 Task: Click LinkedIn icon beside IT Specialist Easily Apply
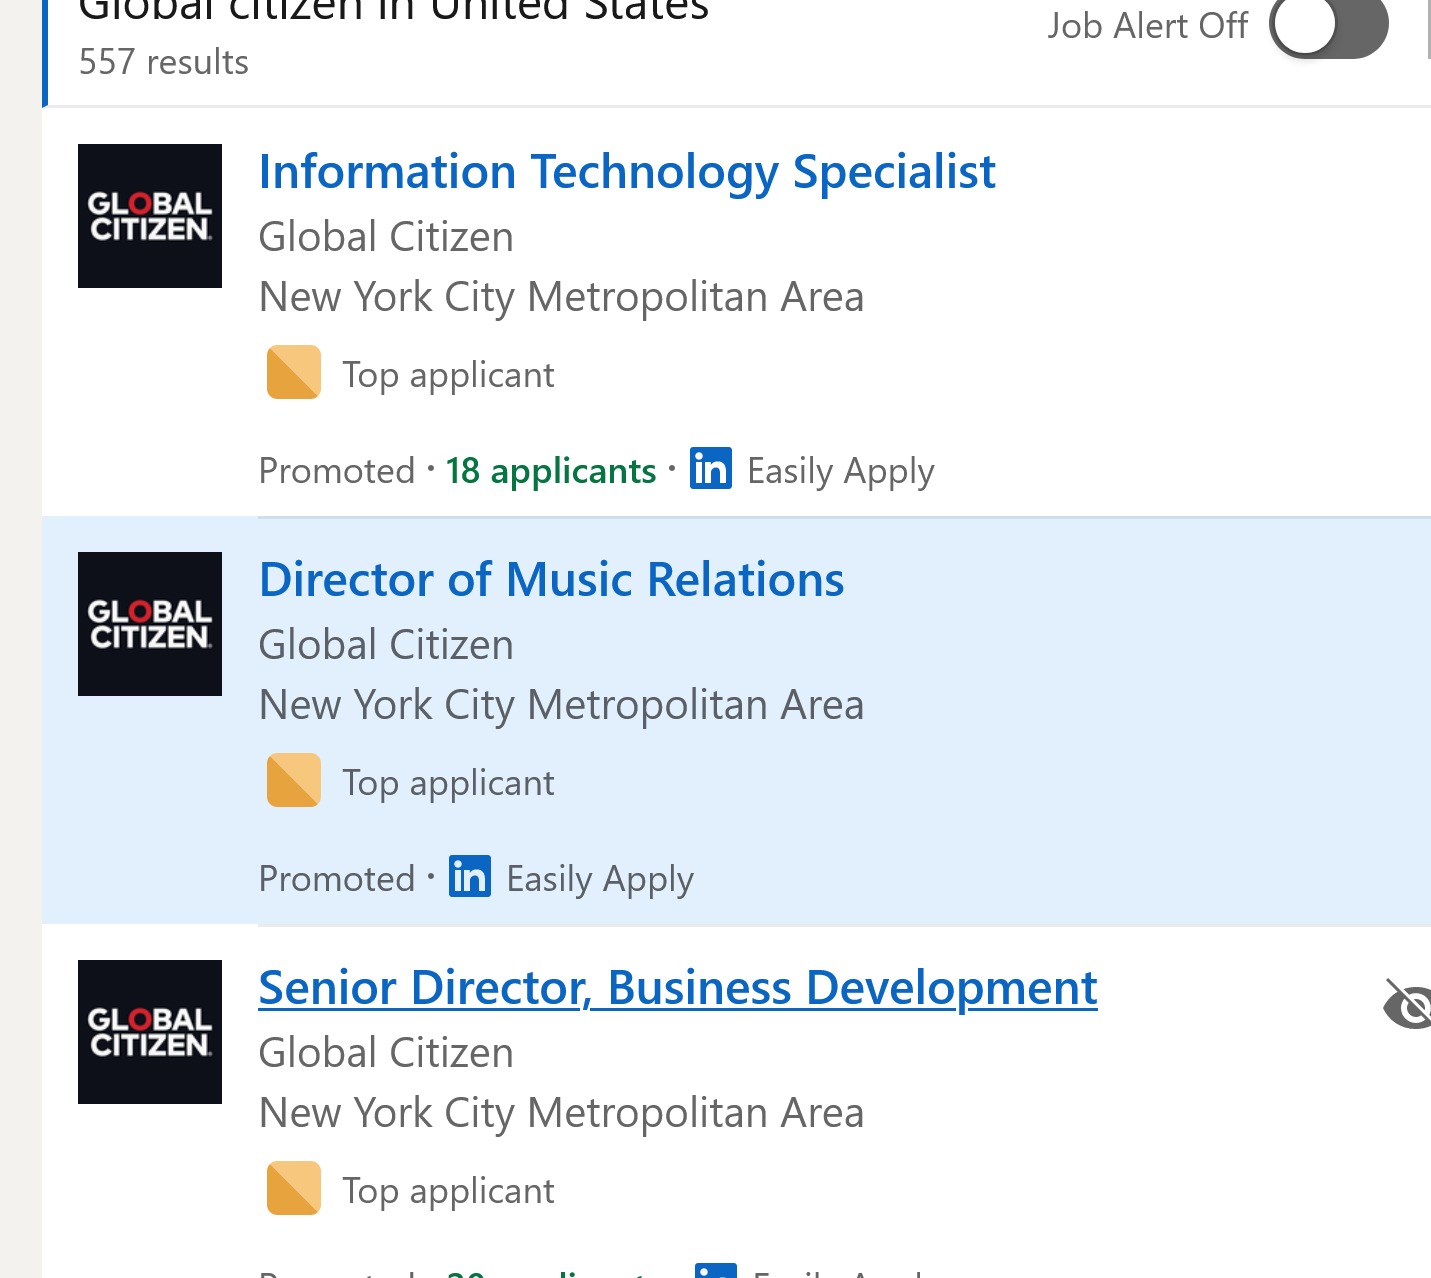[x=711, y=469]
